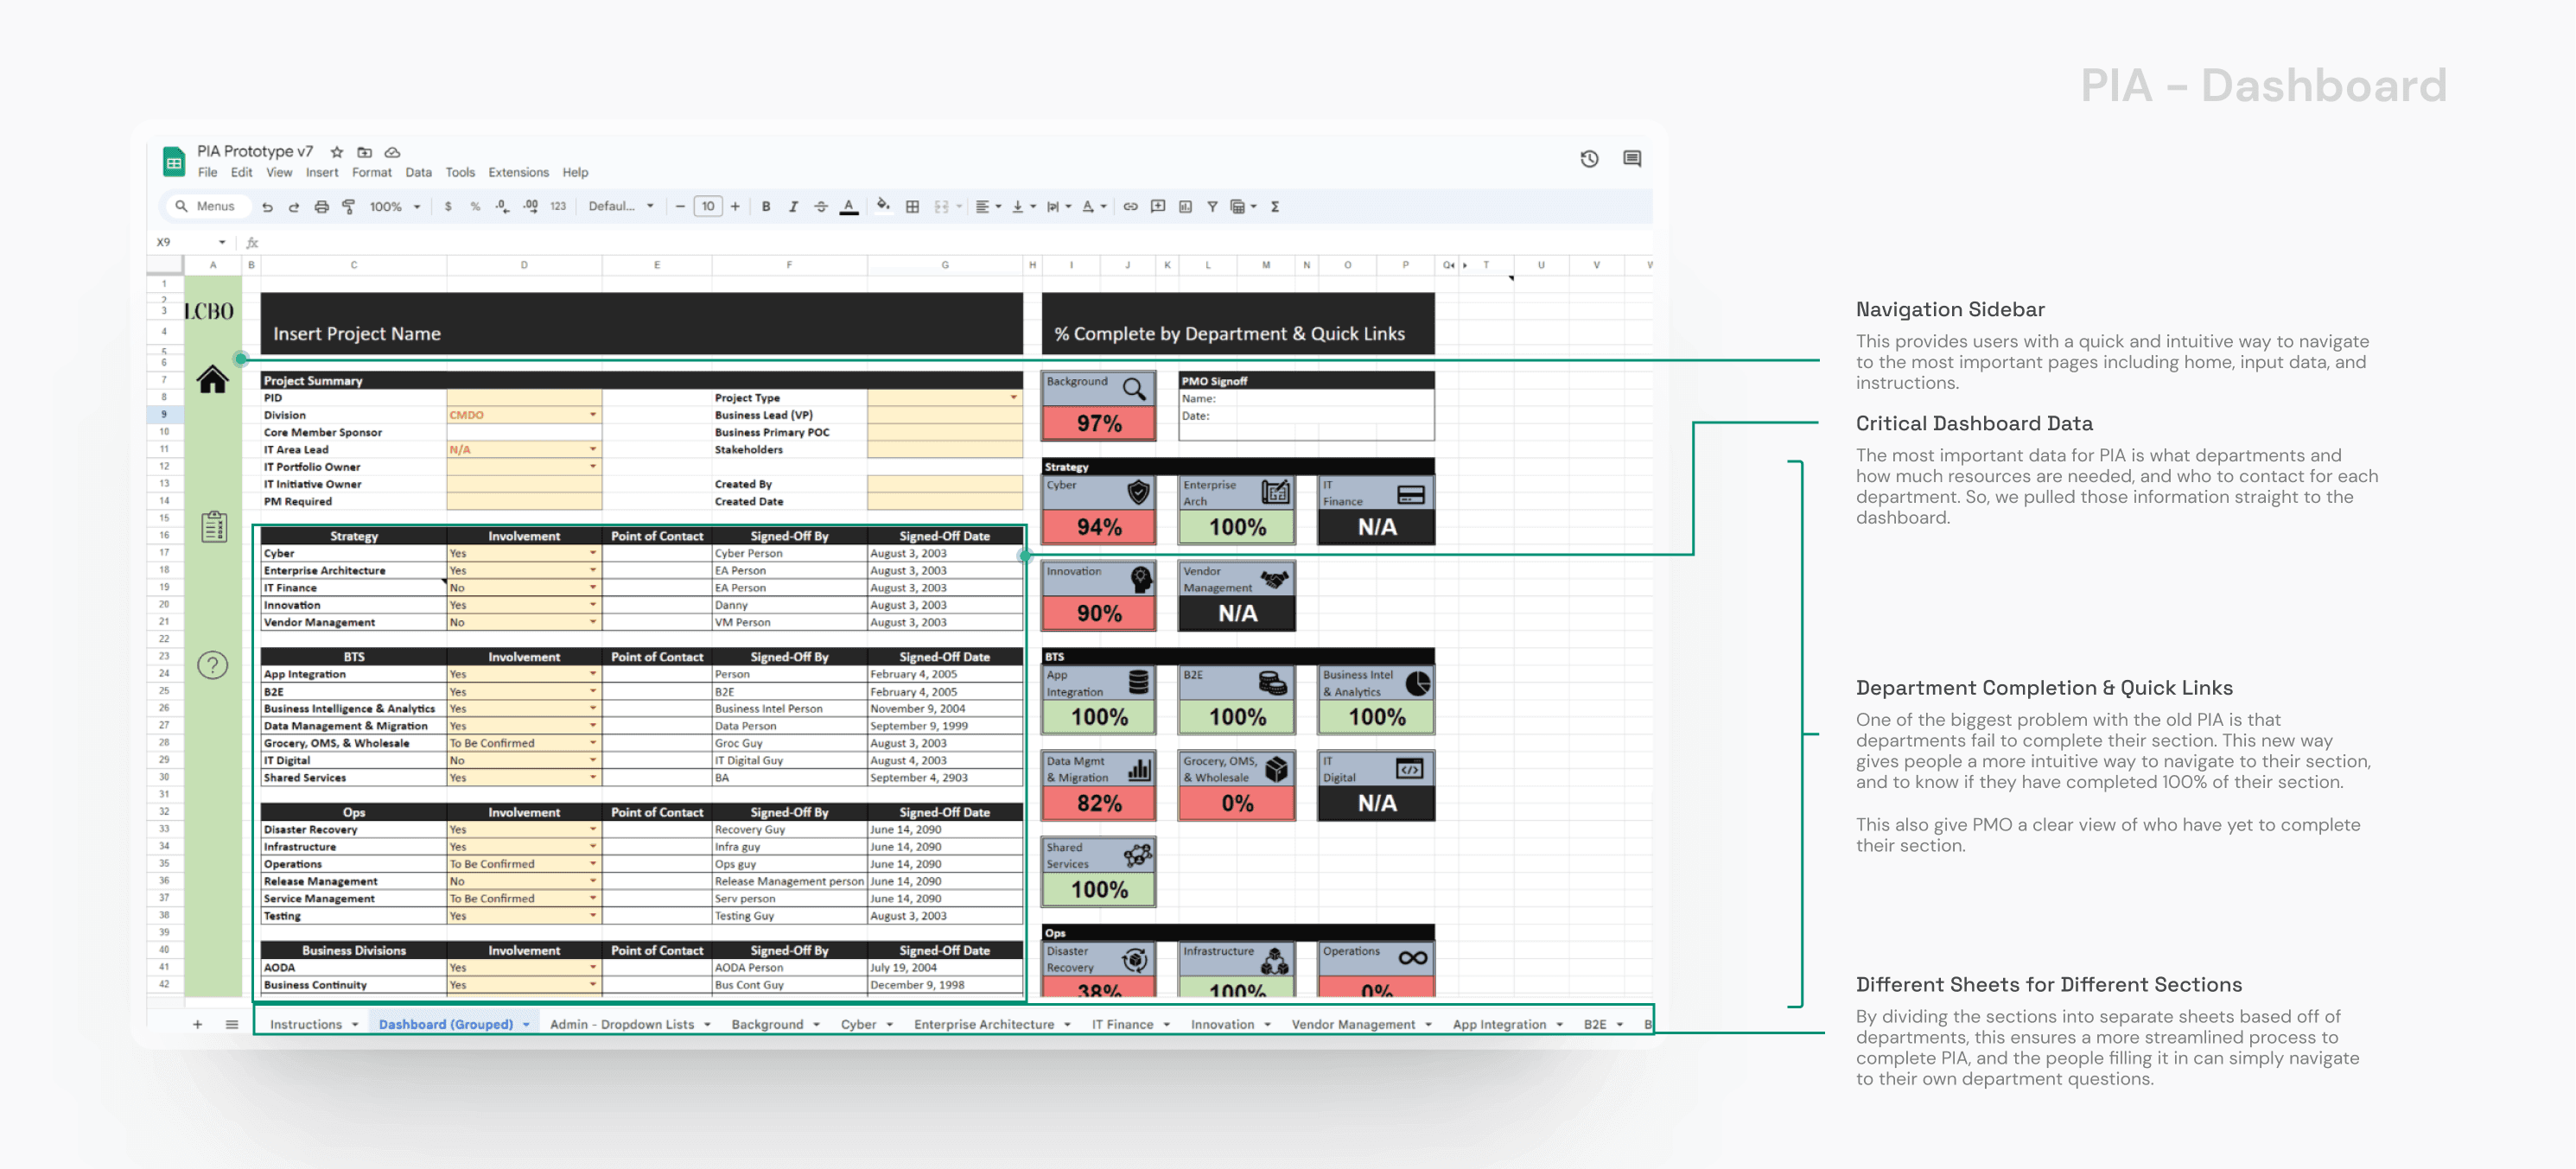This screenshot has height=1169, width=2576.
Task: Open the Insert menu
Action: (x=322, y=173)
